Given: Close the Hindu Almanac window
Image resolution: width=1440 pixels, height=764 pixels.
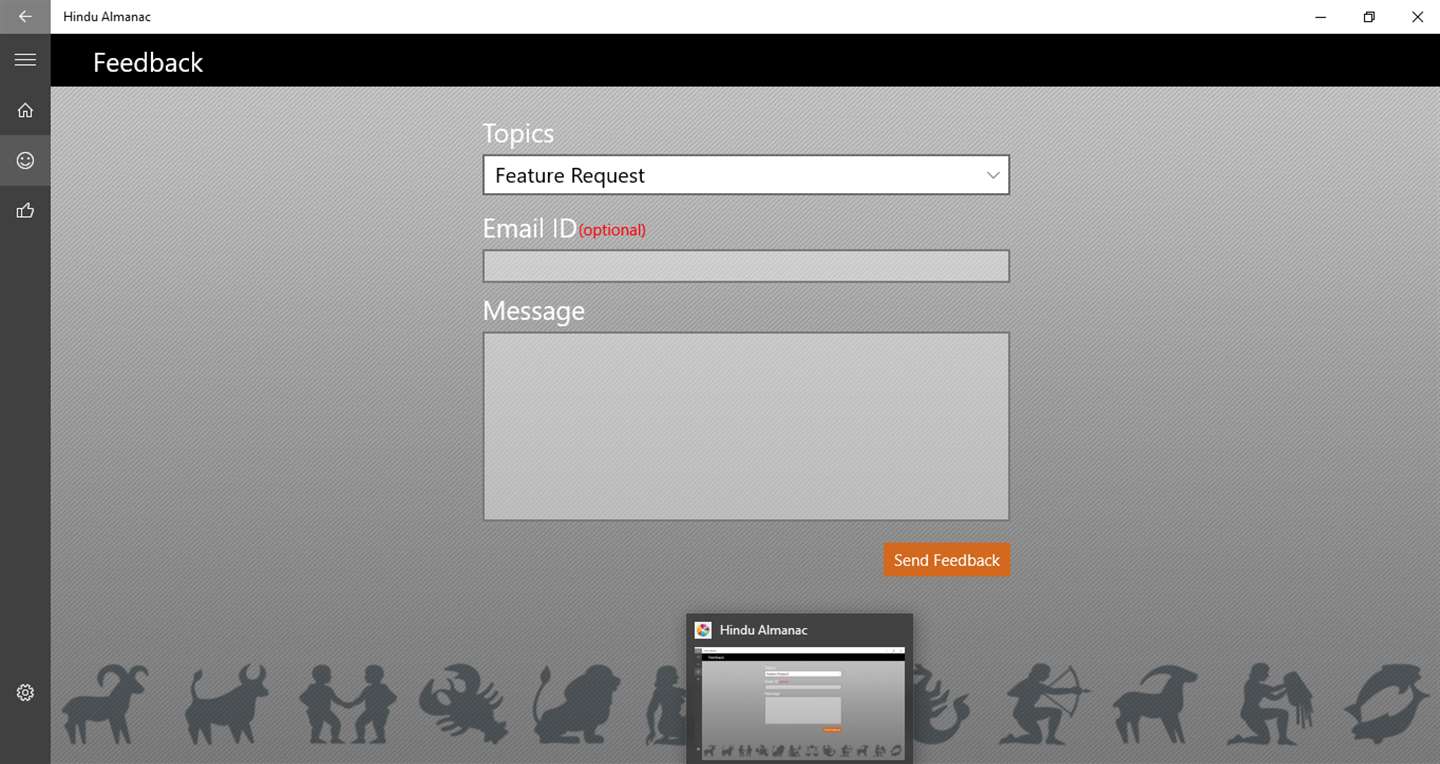Looking at the screenshot, I should click(1417, 17).
